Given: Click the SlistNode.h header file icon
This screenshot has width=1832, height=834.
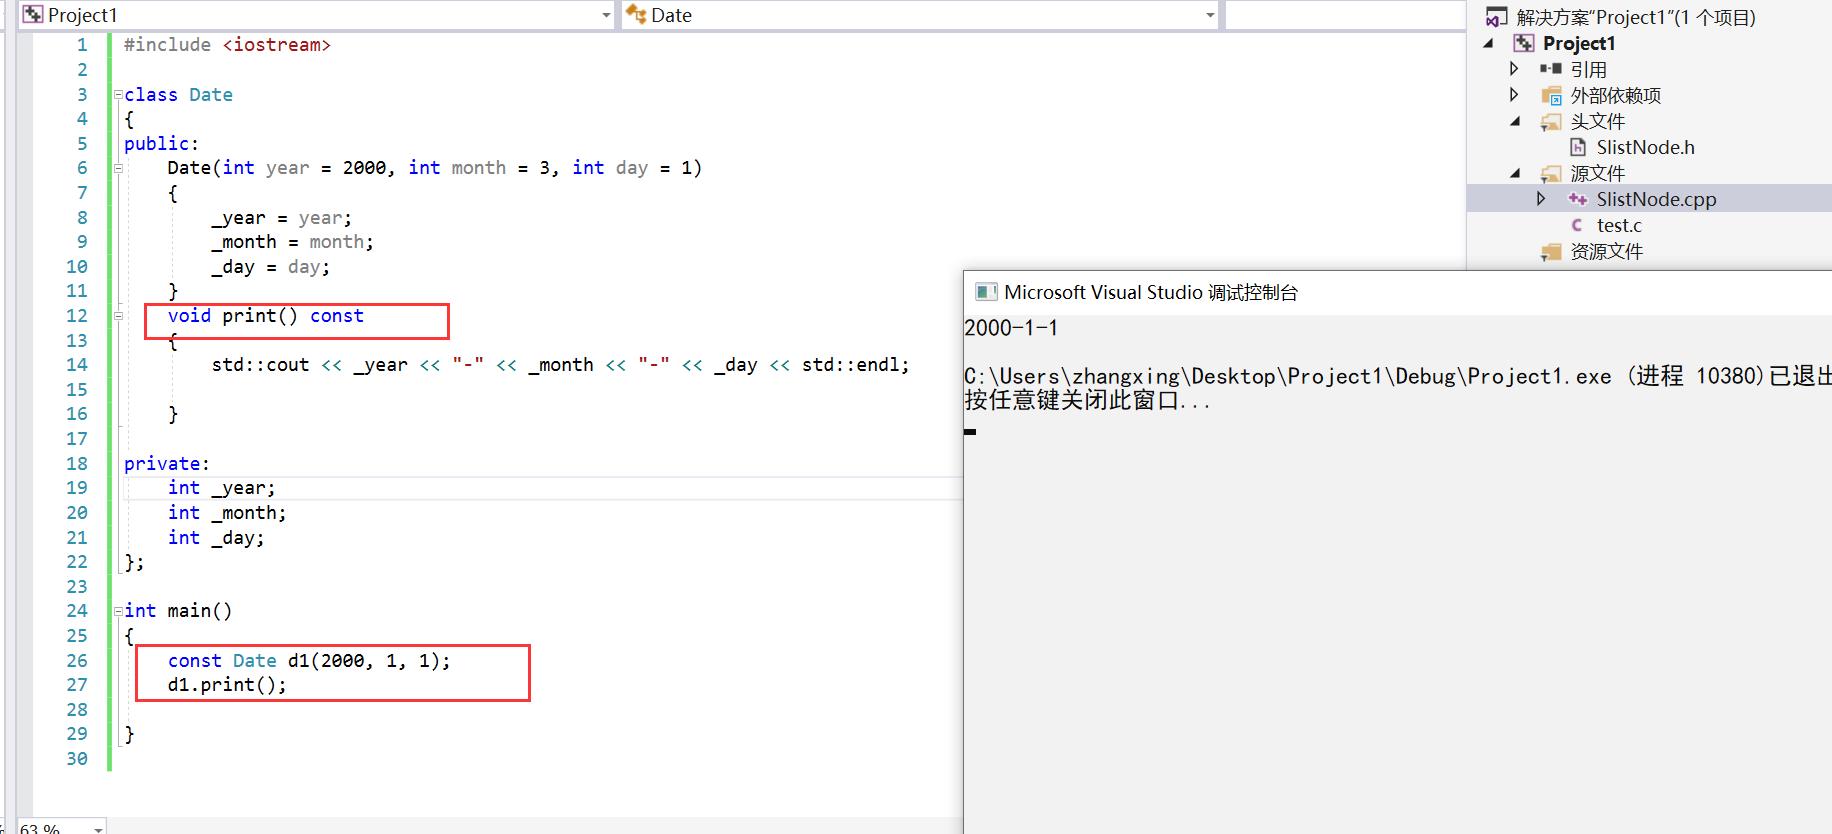Looking at the screenshot, I should (x=1578, y=147).
